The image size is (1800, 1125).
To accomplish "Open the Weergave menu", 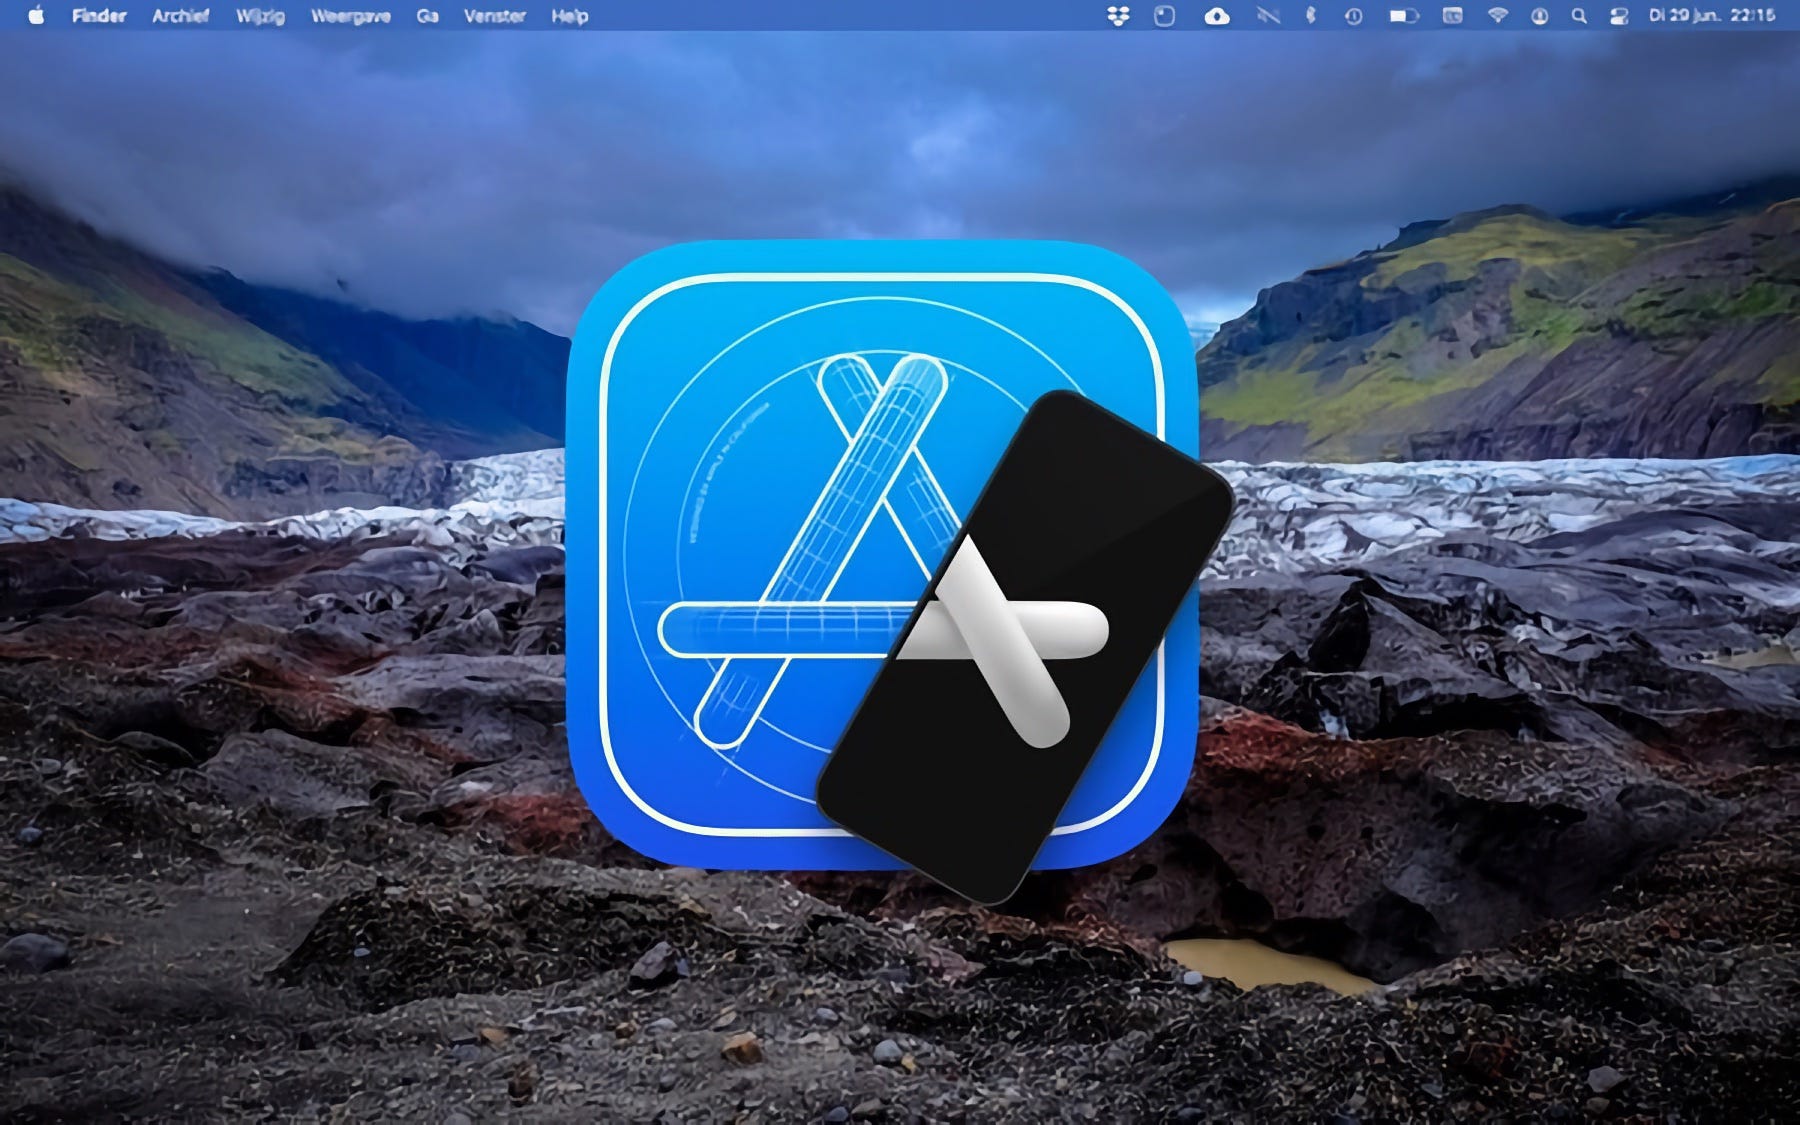I will tap(351, 16).
